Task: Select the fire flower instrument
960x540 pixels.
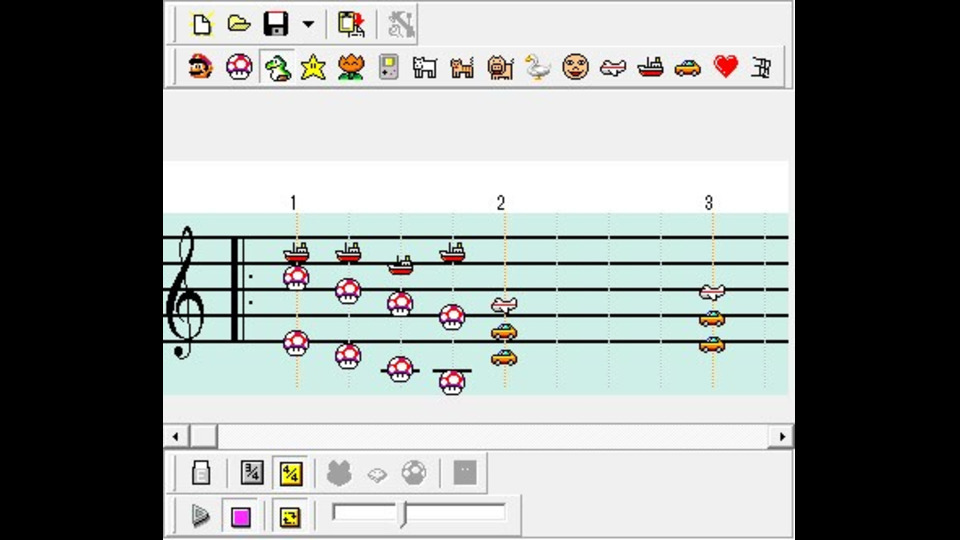Action: pyautogui.click(x=351, y=67)
